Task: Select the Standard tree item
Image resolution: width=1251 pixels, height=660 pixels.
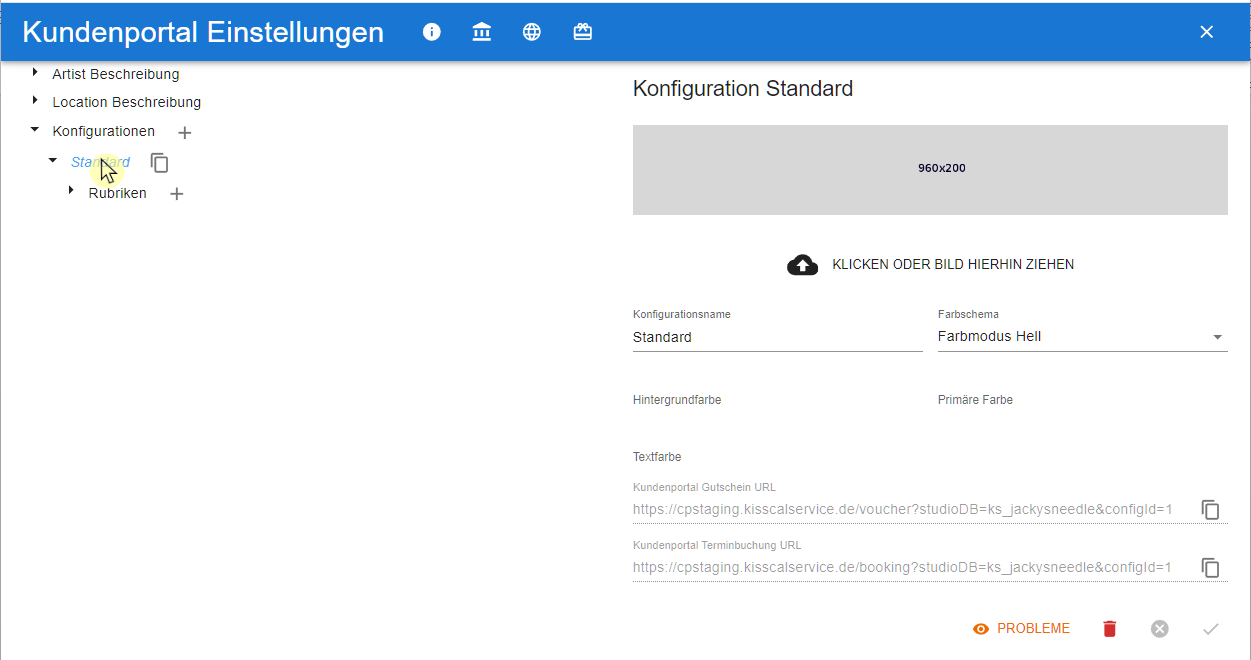Action: coord(100,162)
